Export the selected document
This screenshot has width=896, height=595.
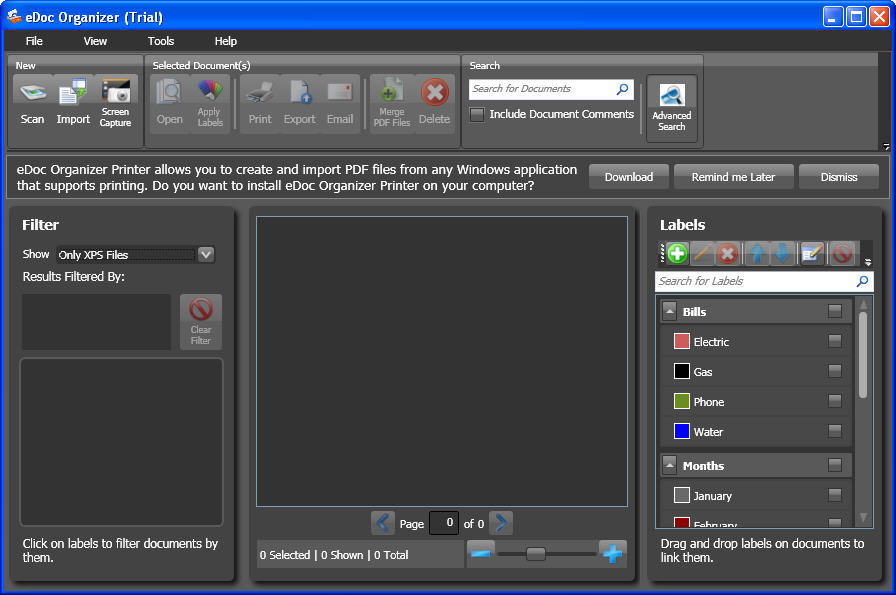click(x=299, y=103)
